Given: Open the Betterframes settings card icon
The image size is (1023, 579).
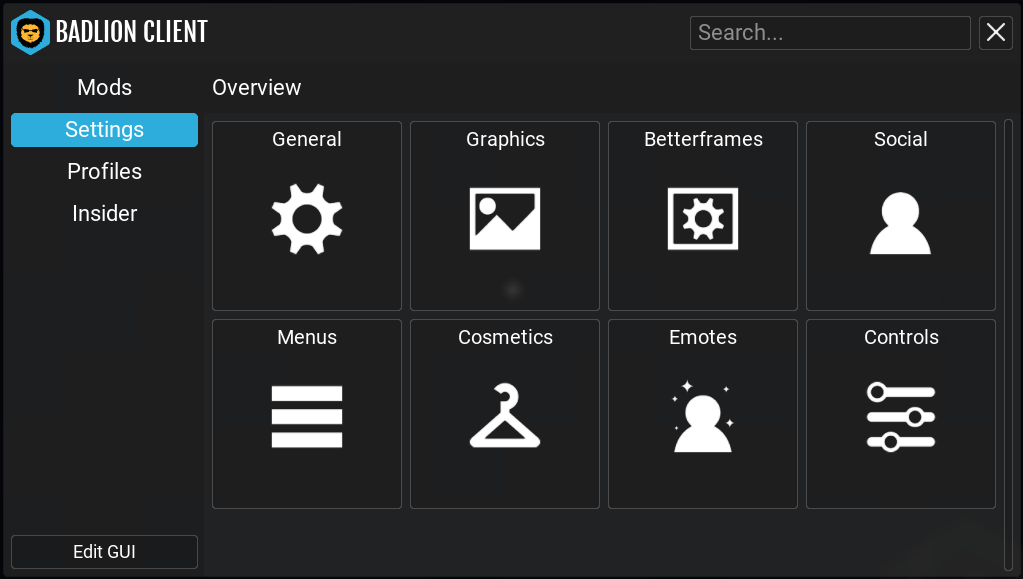Looking at the screenshot, I should pyautogui.click(x=703, y=219).
